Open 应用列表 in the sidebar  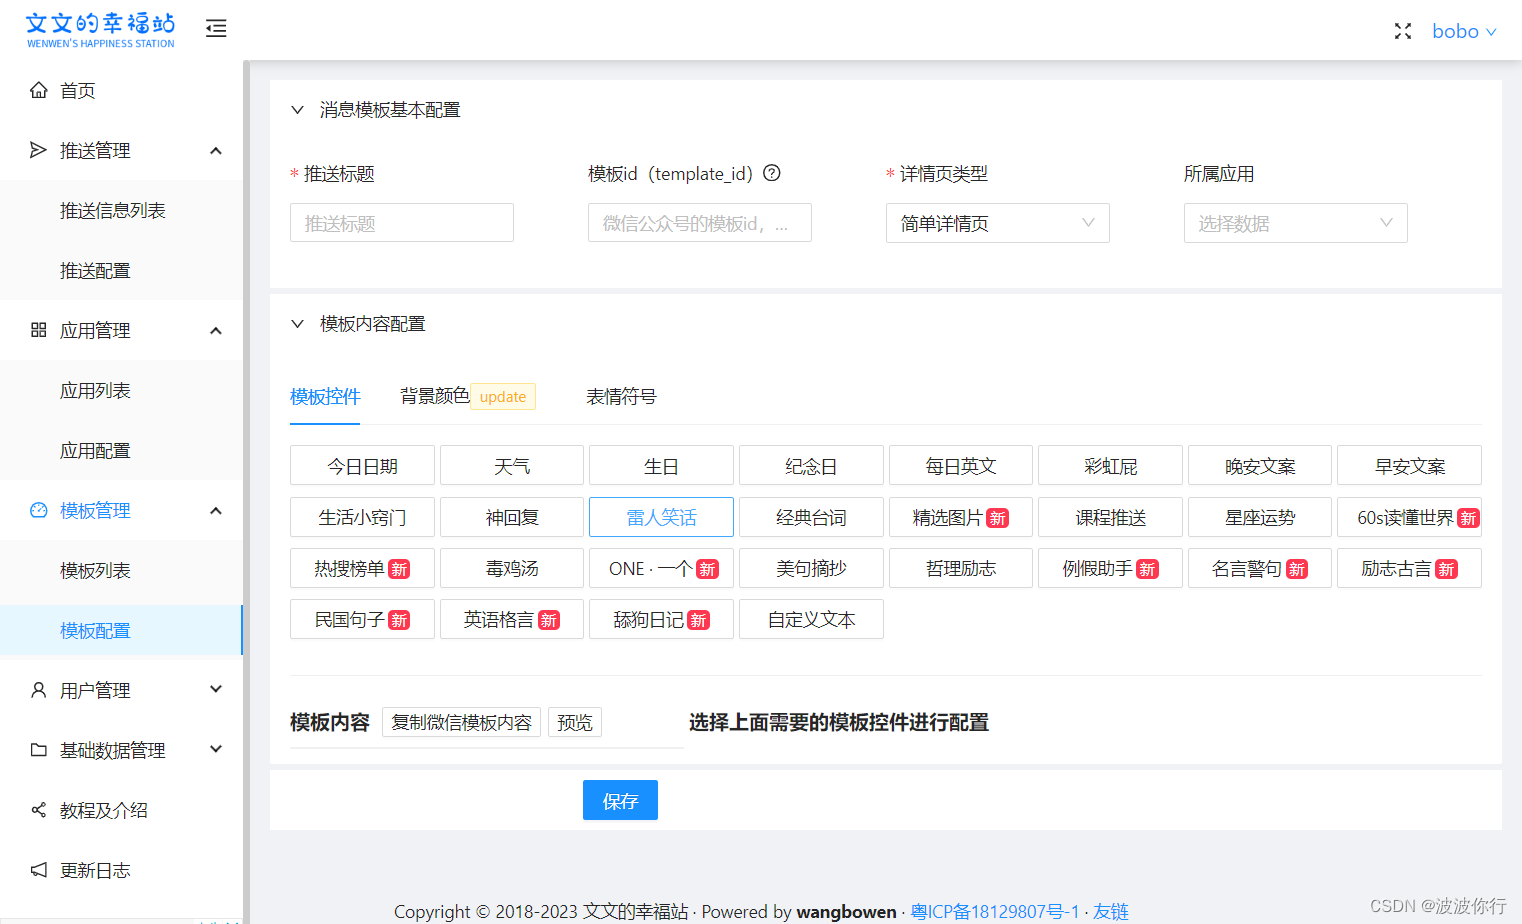point(121,390)
